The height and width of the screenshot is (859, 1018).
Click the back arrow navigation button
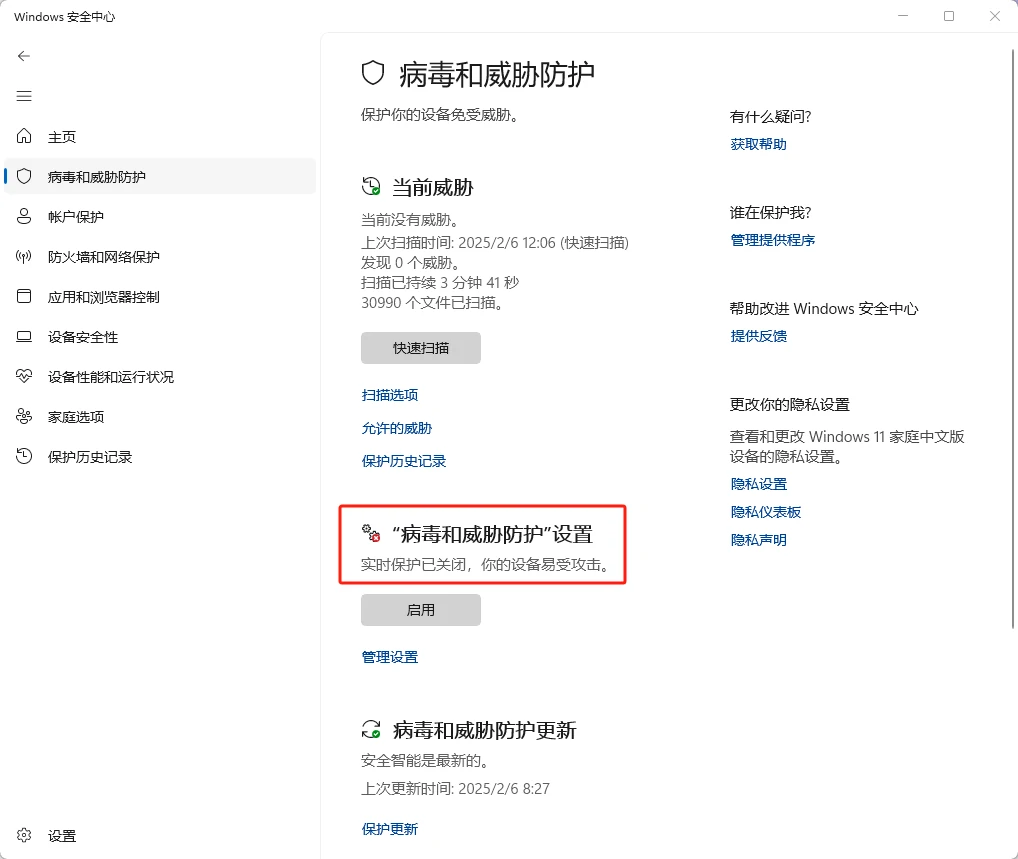click(x=24, y=56)
